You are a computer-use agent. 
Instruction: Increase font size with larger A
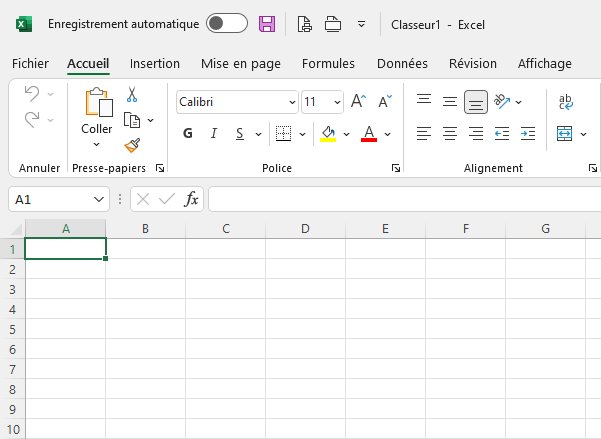[358, 101]
